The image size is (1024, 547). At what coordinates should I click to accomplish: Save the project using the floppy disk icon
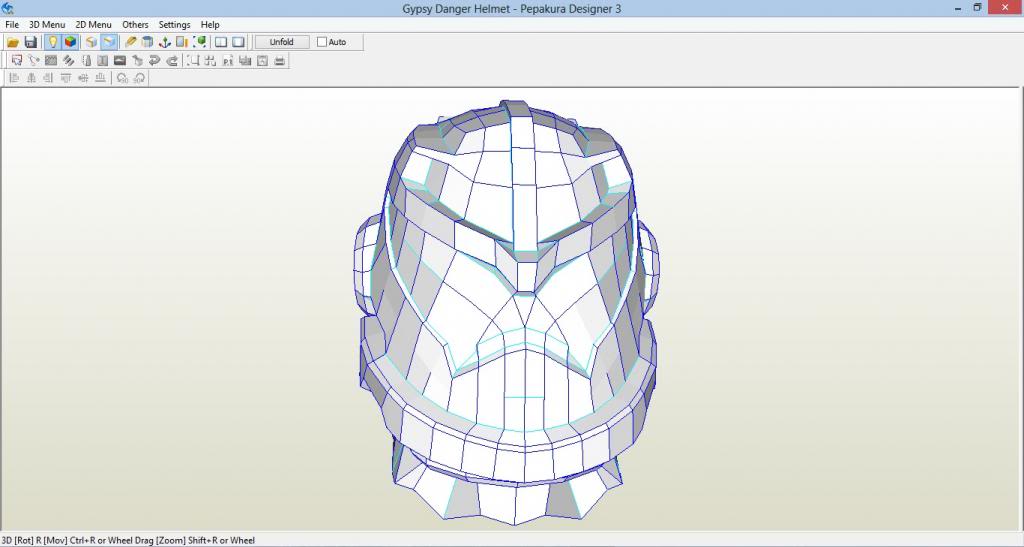tap(30, 42)
